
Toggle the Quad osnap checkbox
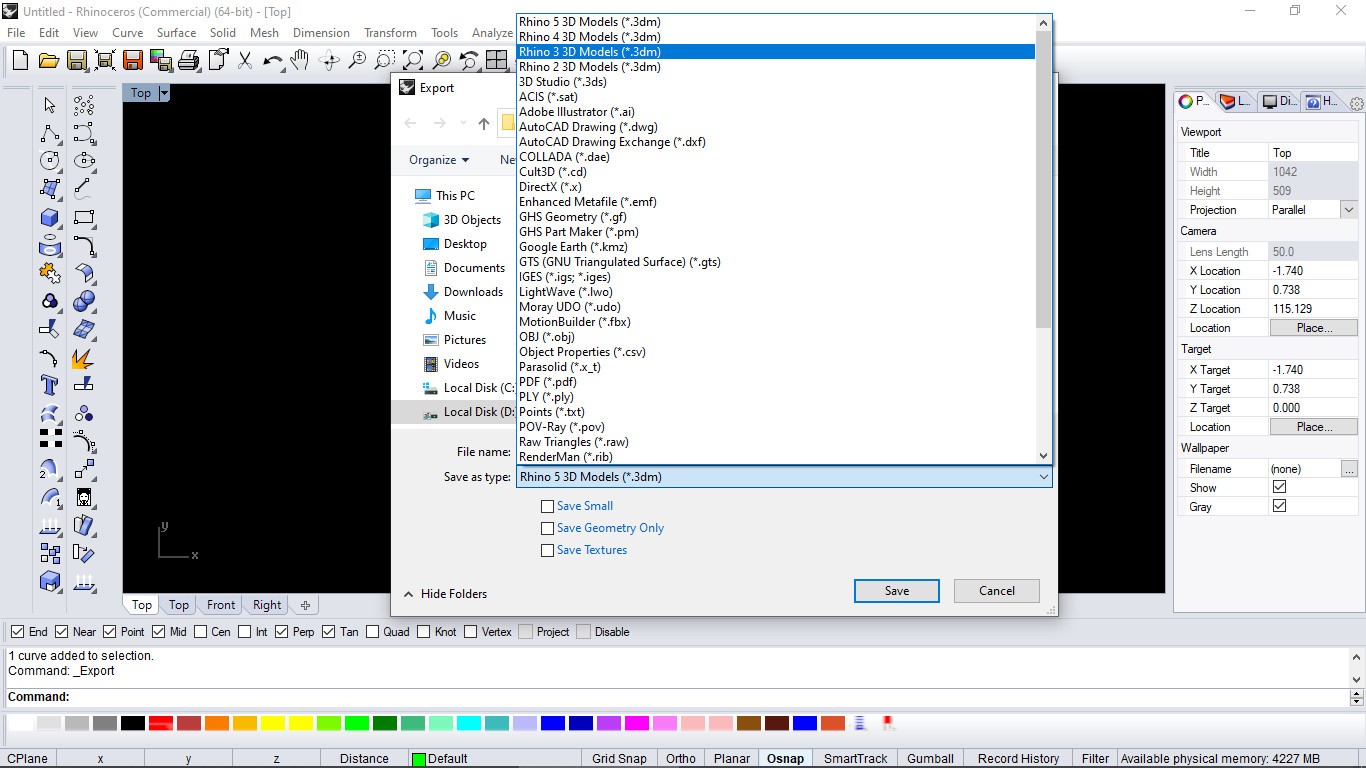click(x=373, y=632)
